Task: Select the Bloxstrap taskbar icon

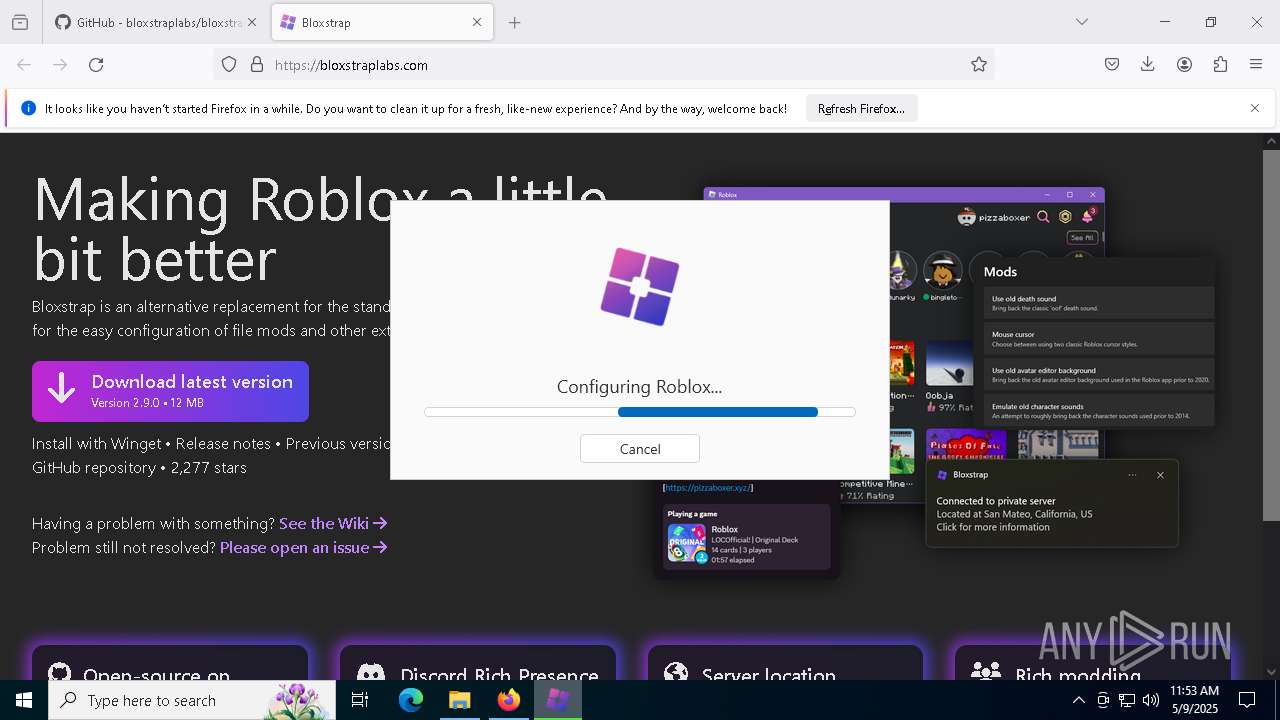Action: click(558, 700)
